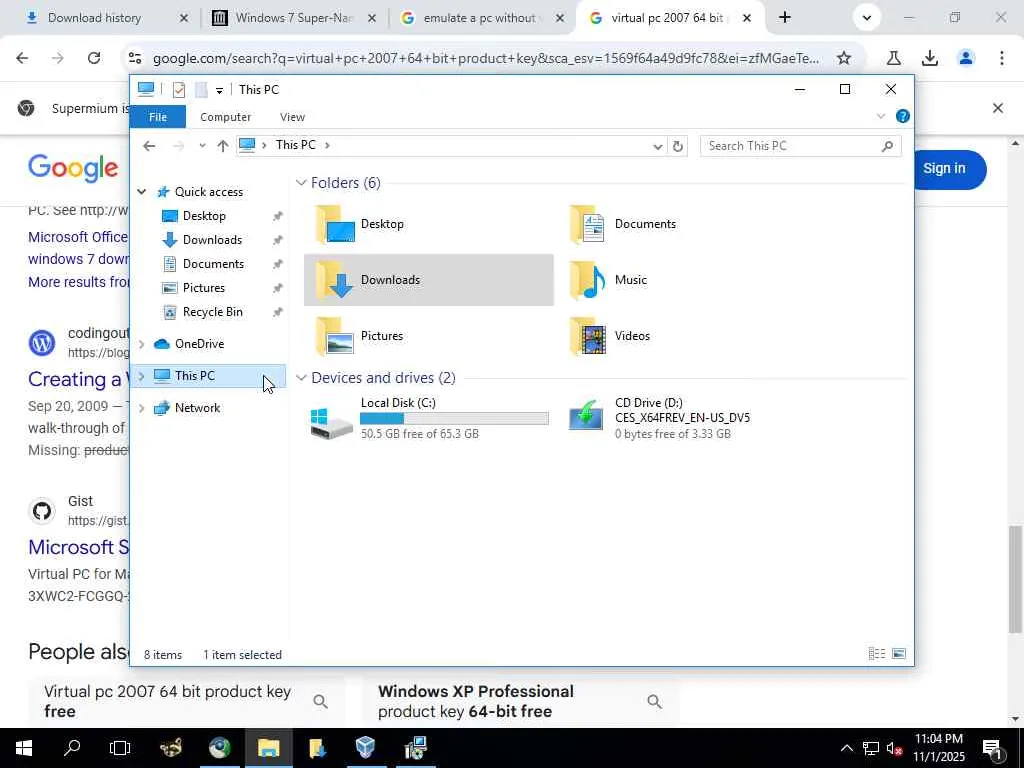Open the View ribbon tab

[292, 117]
